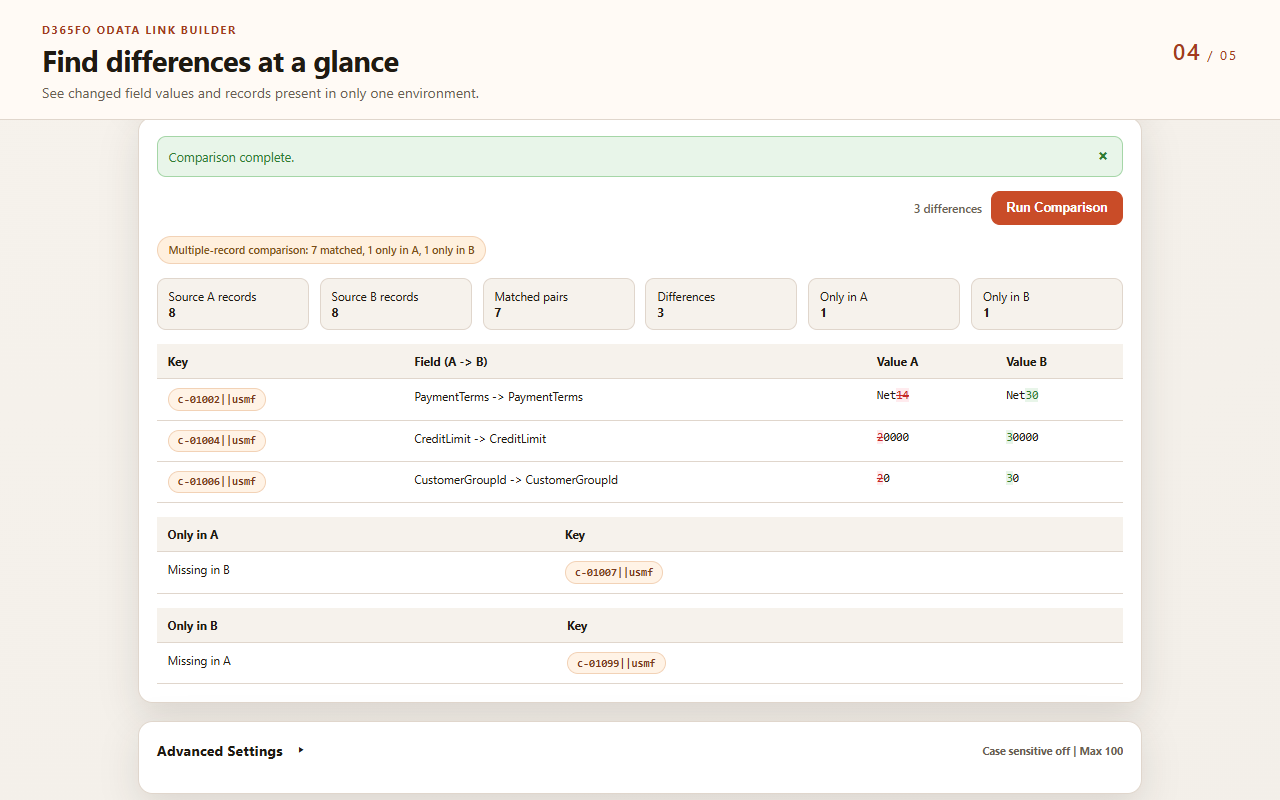Click the Value B column header
This screenshot has width=1280, height=800.
pos(1026,362)
